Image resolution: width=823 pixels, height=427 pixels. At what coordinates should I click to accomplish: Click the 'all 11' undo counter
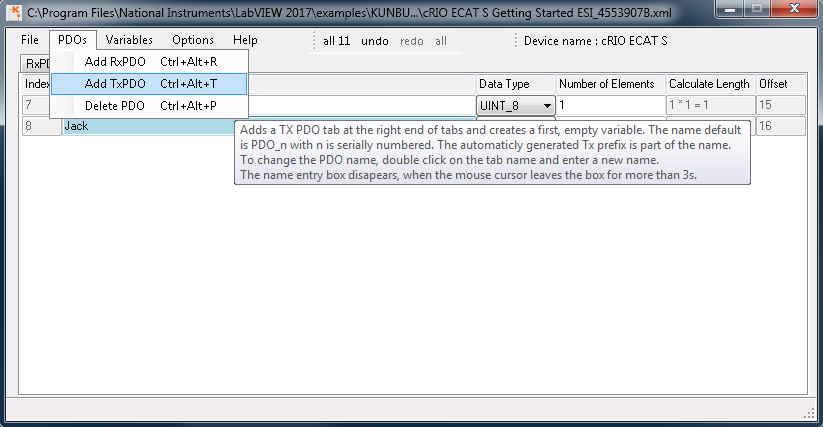tap(336, 41)
